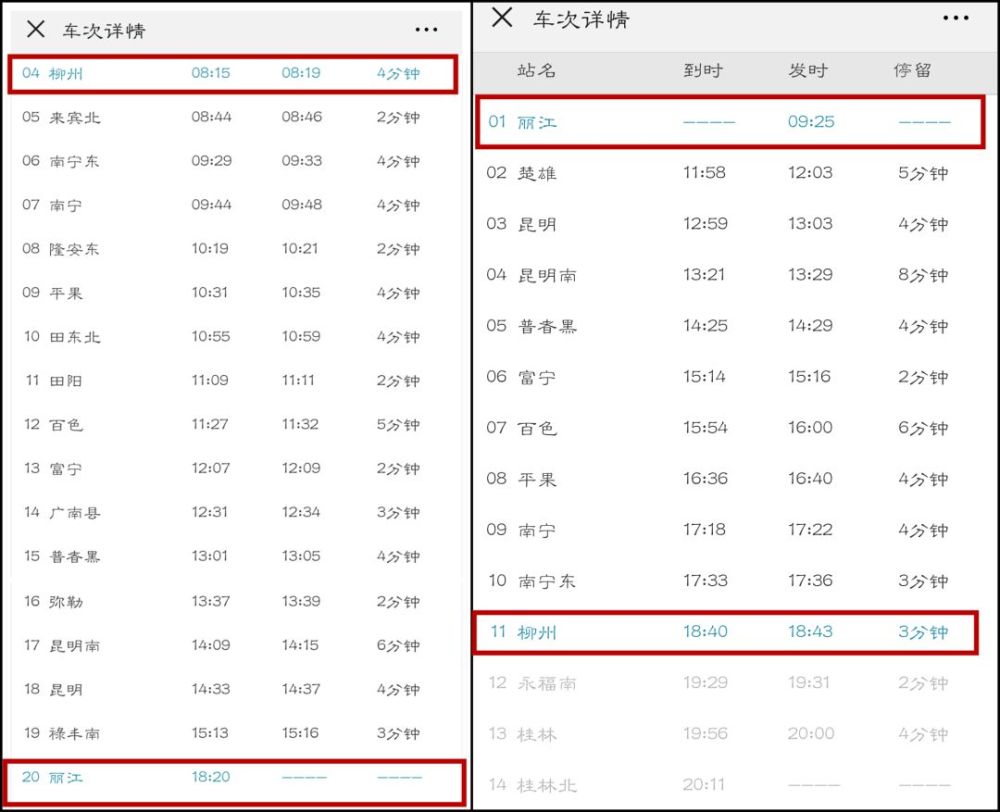
Task: Select the 20 丽江 terminal station row
Action: click(234, 780)
